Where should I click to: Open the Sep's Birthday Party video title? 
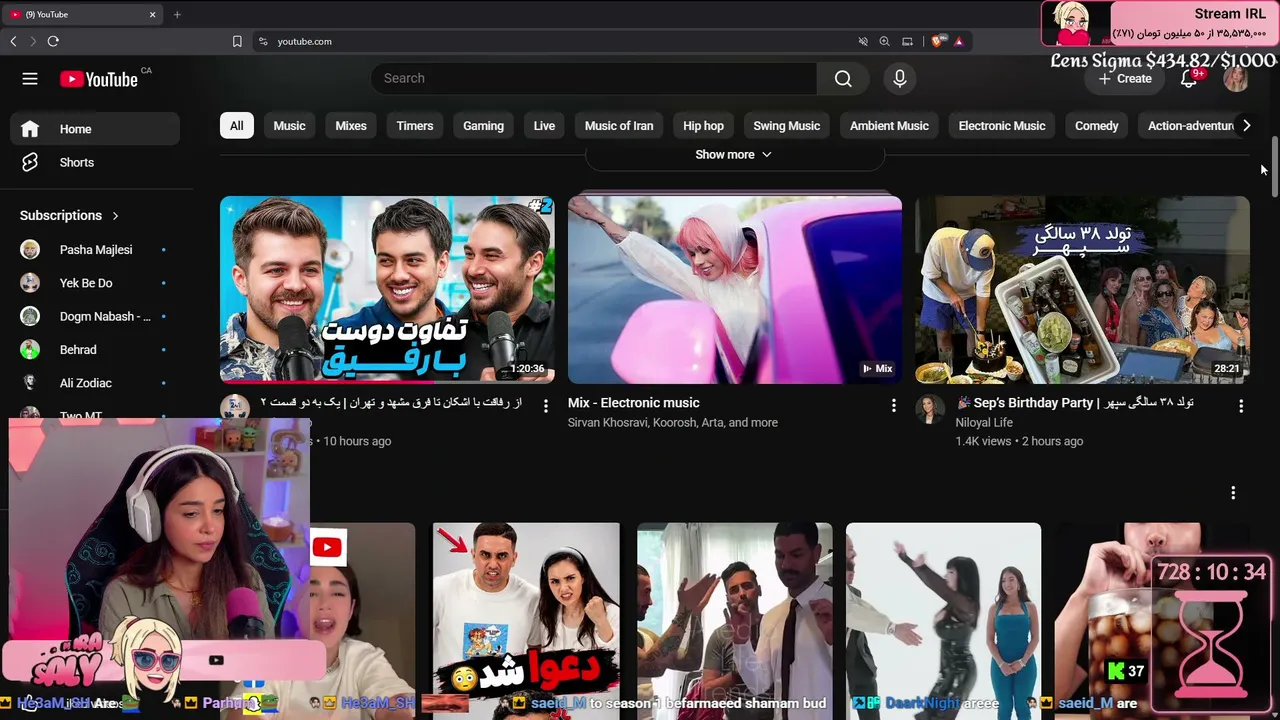tap(1076, 403)
